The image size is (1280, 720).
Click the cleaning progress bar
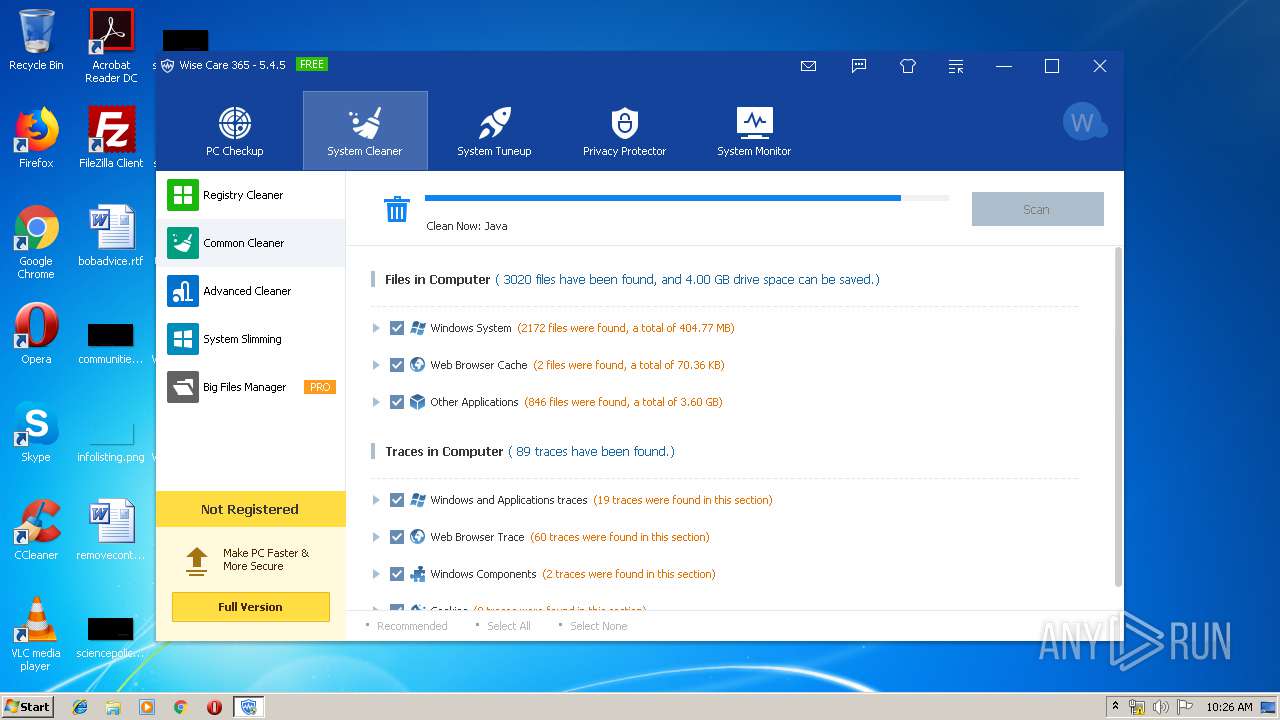pos(687,198)
